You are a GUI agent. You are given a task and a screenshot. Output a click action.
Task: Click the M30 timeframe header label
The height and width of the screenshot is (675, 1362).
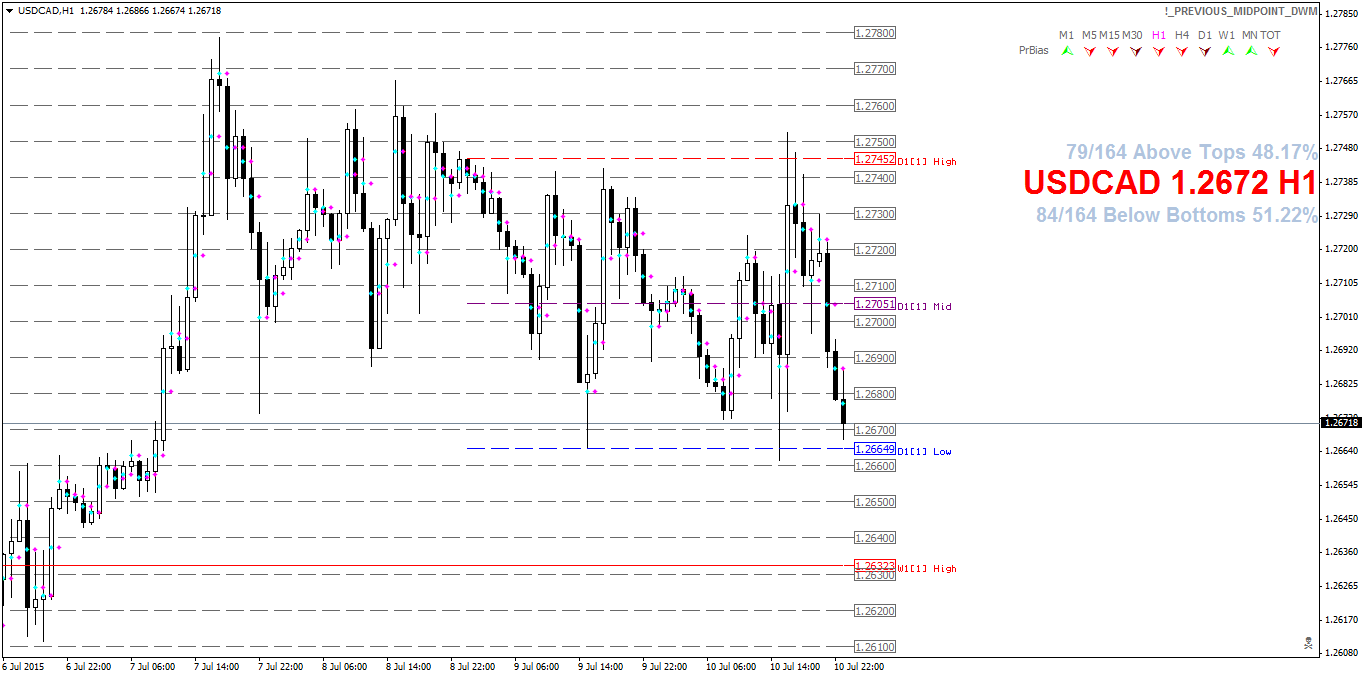pos(1130,34)
